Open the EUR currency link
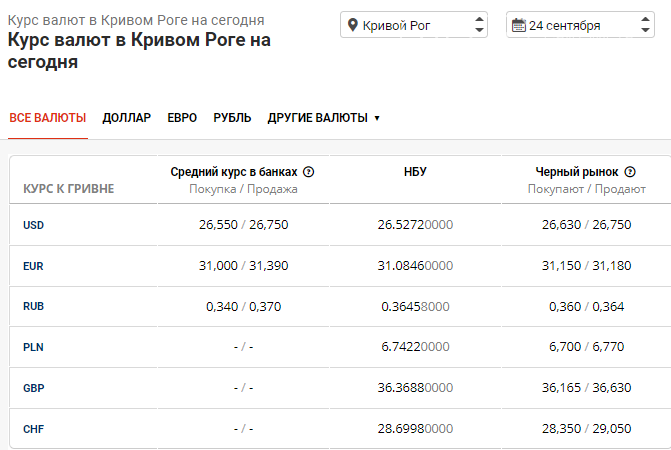The width and height of the screenshot is (671, 450). coord(33,266)
